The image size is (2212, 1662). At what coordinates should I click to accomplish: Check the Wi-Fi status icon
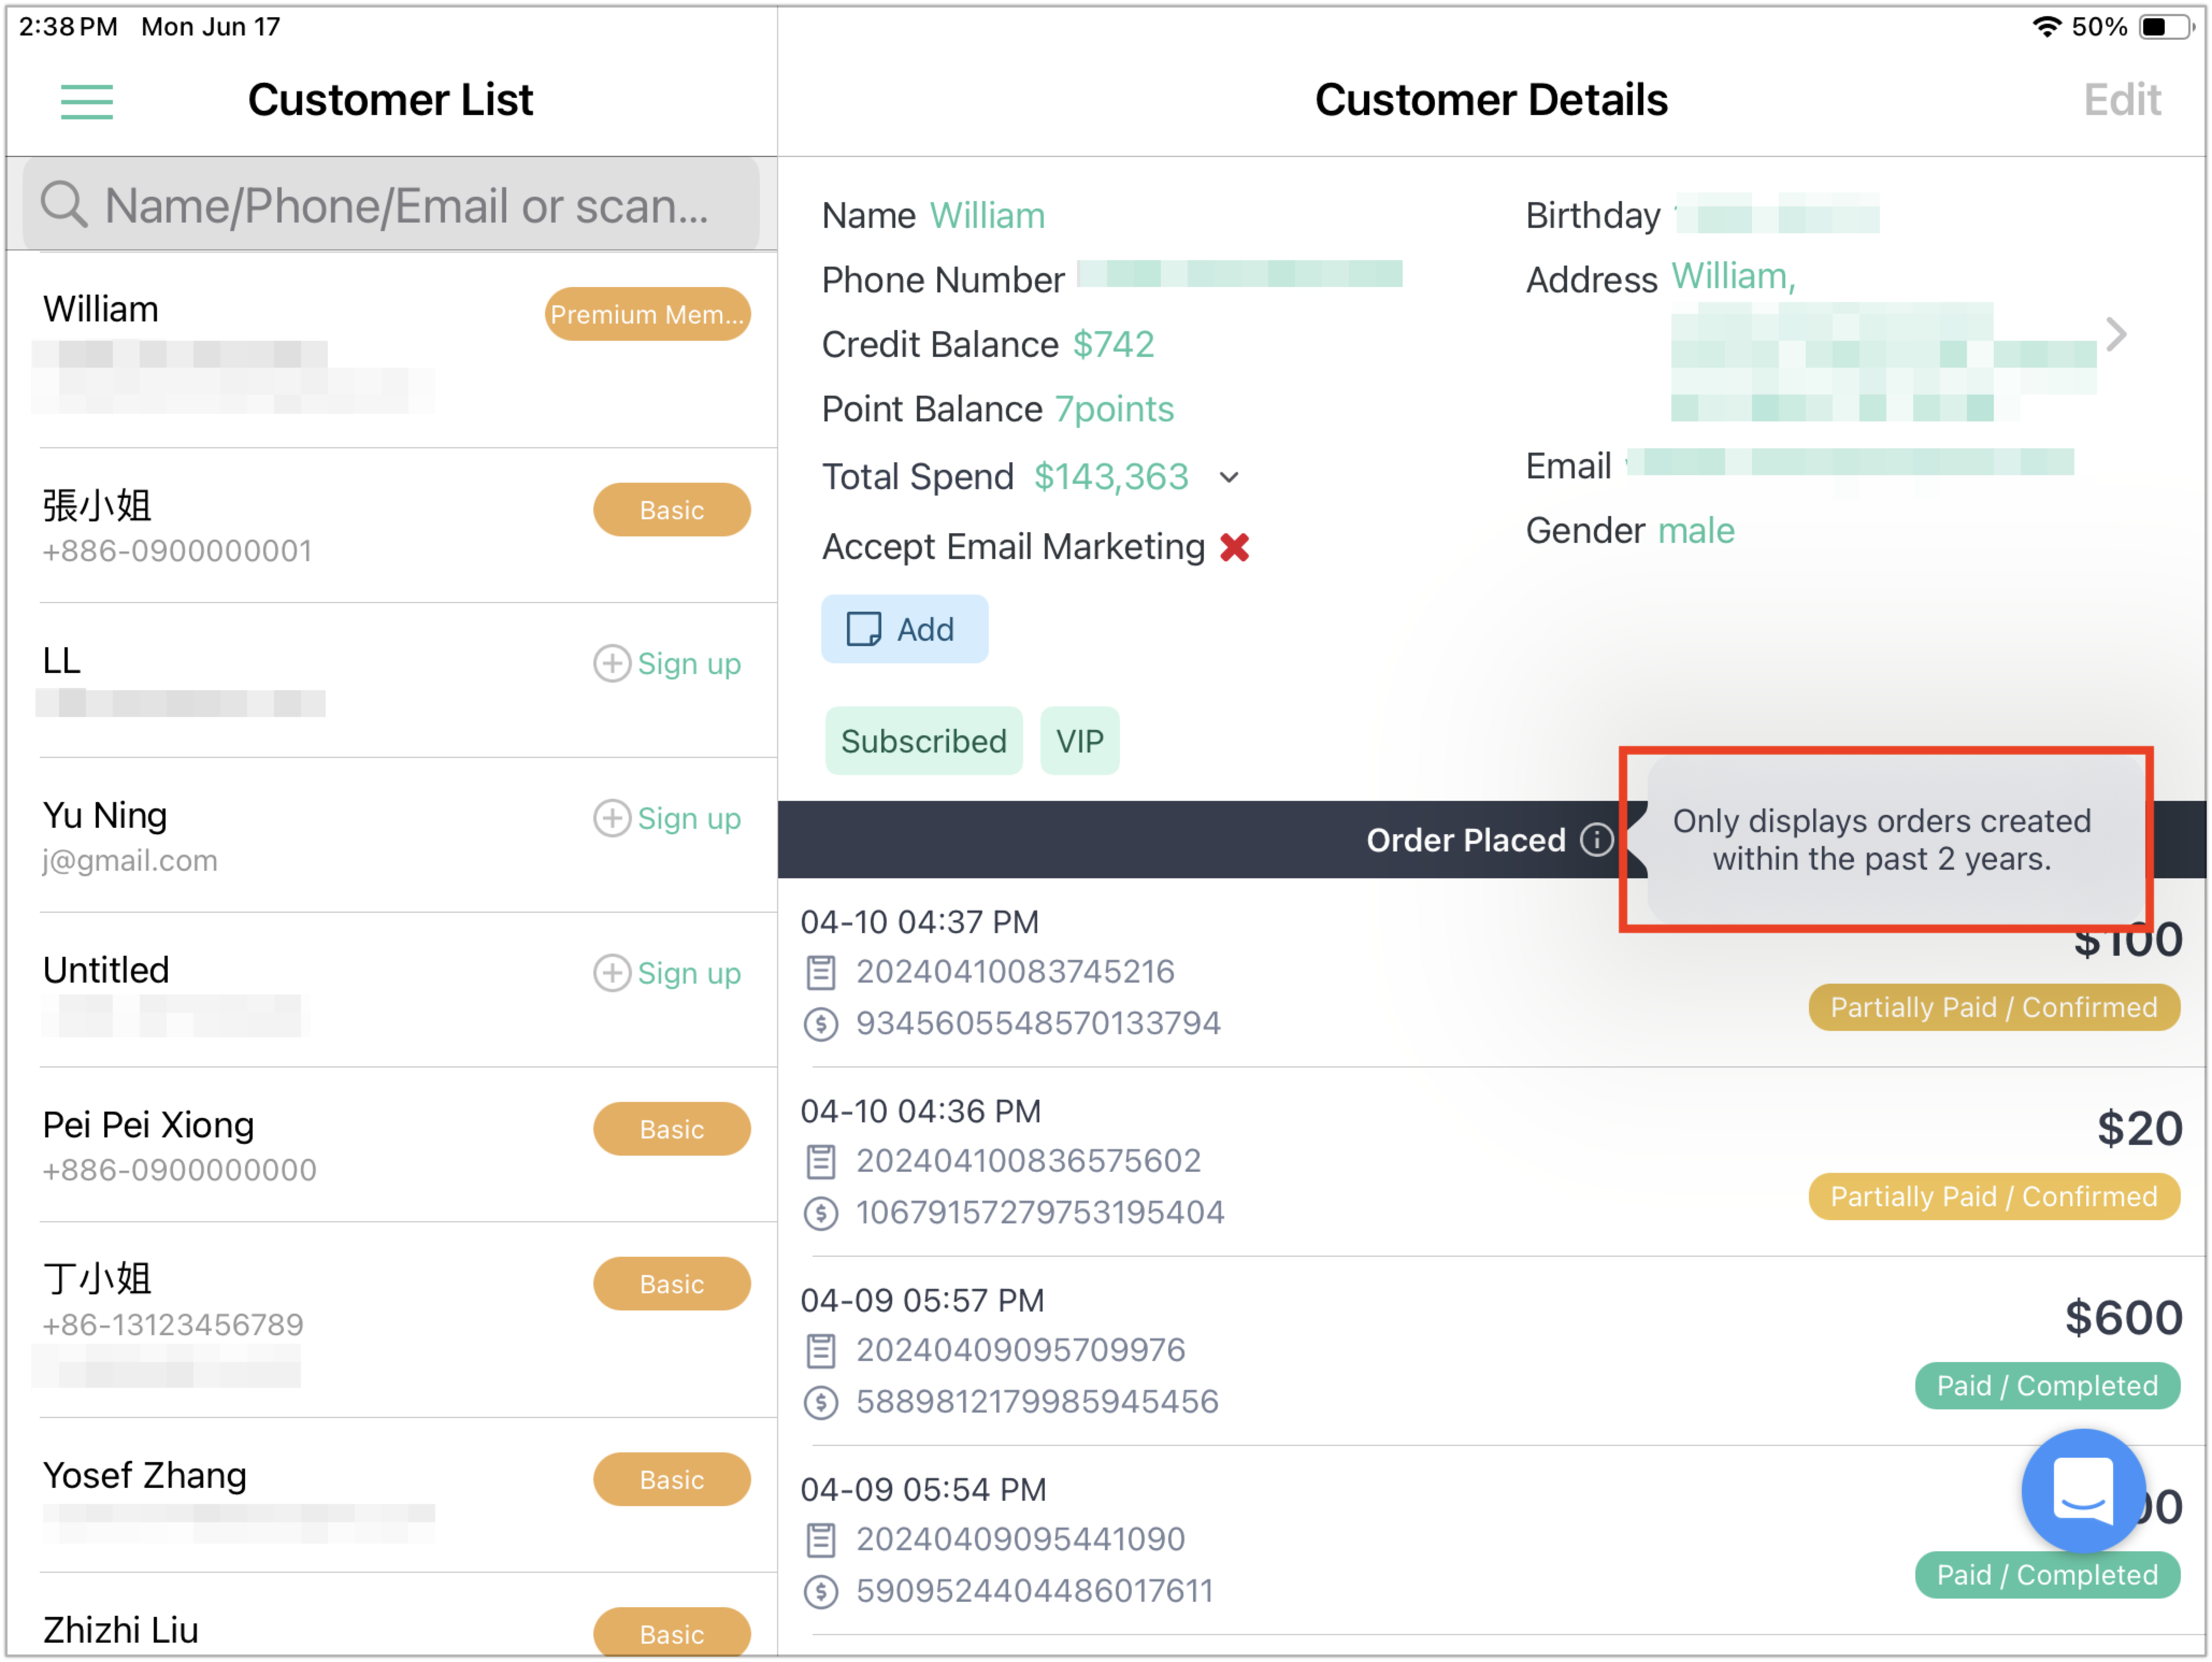pyautogui.click(x=2046, y=27)
